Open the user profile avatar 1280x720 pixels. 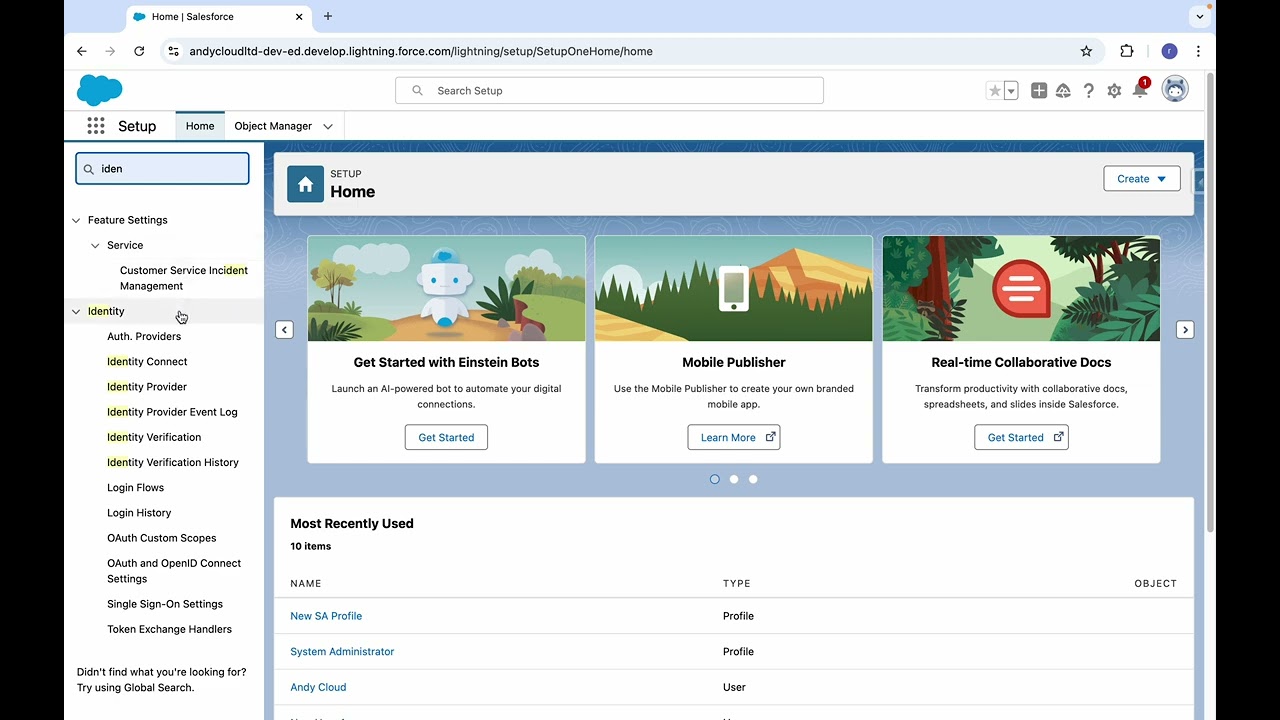click(x=1175, y=89)
